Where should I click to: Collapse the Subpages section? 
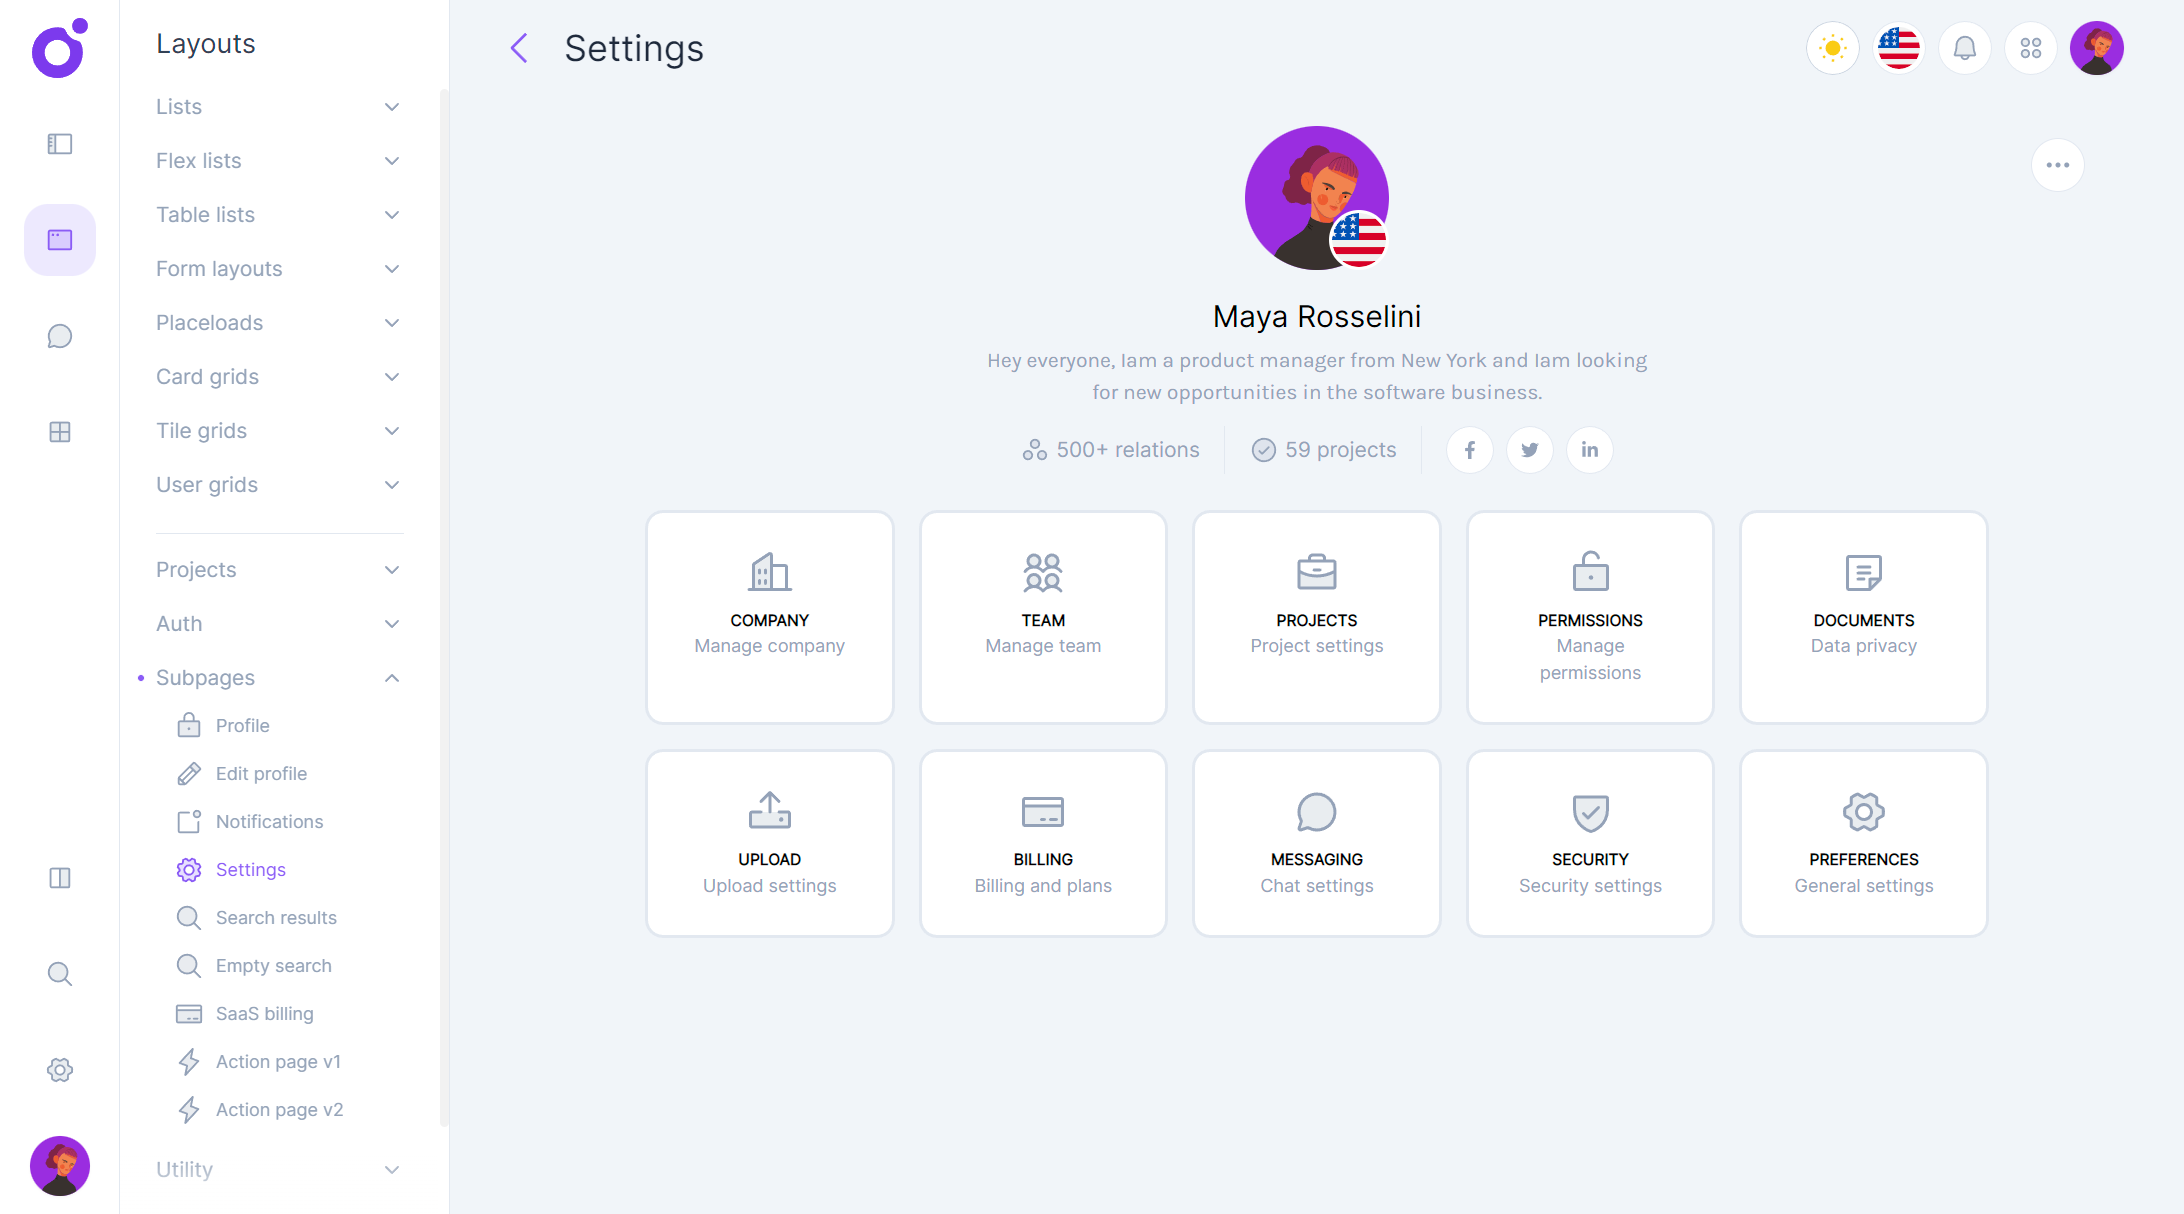click(x=278, y=678)
